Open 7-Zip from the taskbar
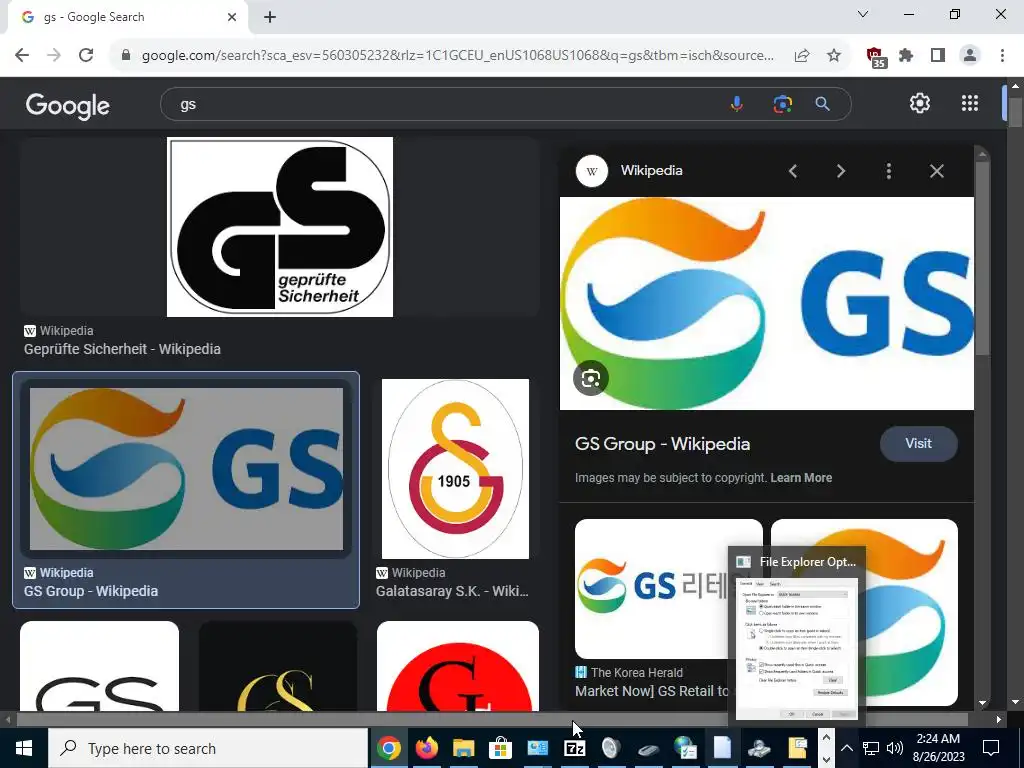 click(x=575, y=748)
